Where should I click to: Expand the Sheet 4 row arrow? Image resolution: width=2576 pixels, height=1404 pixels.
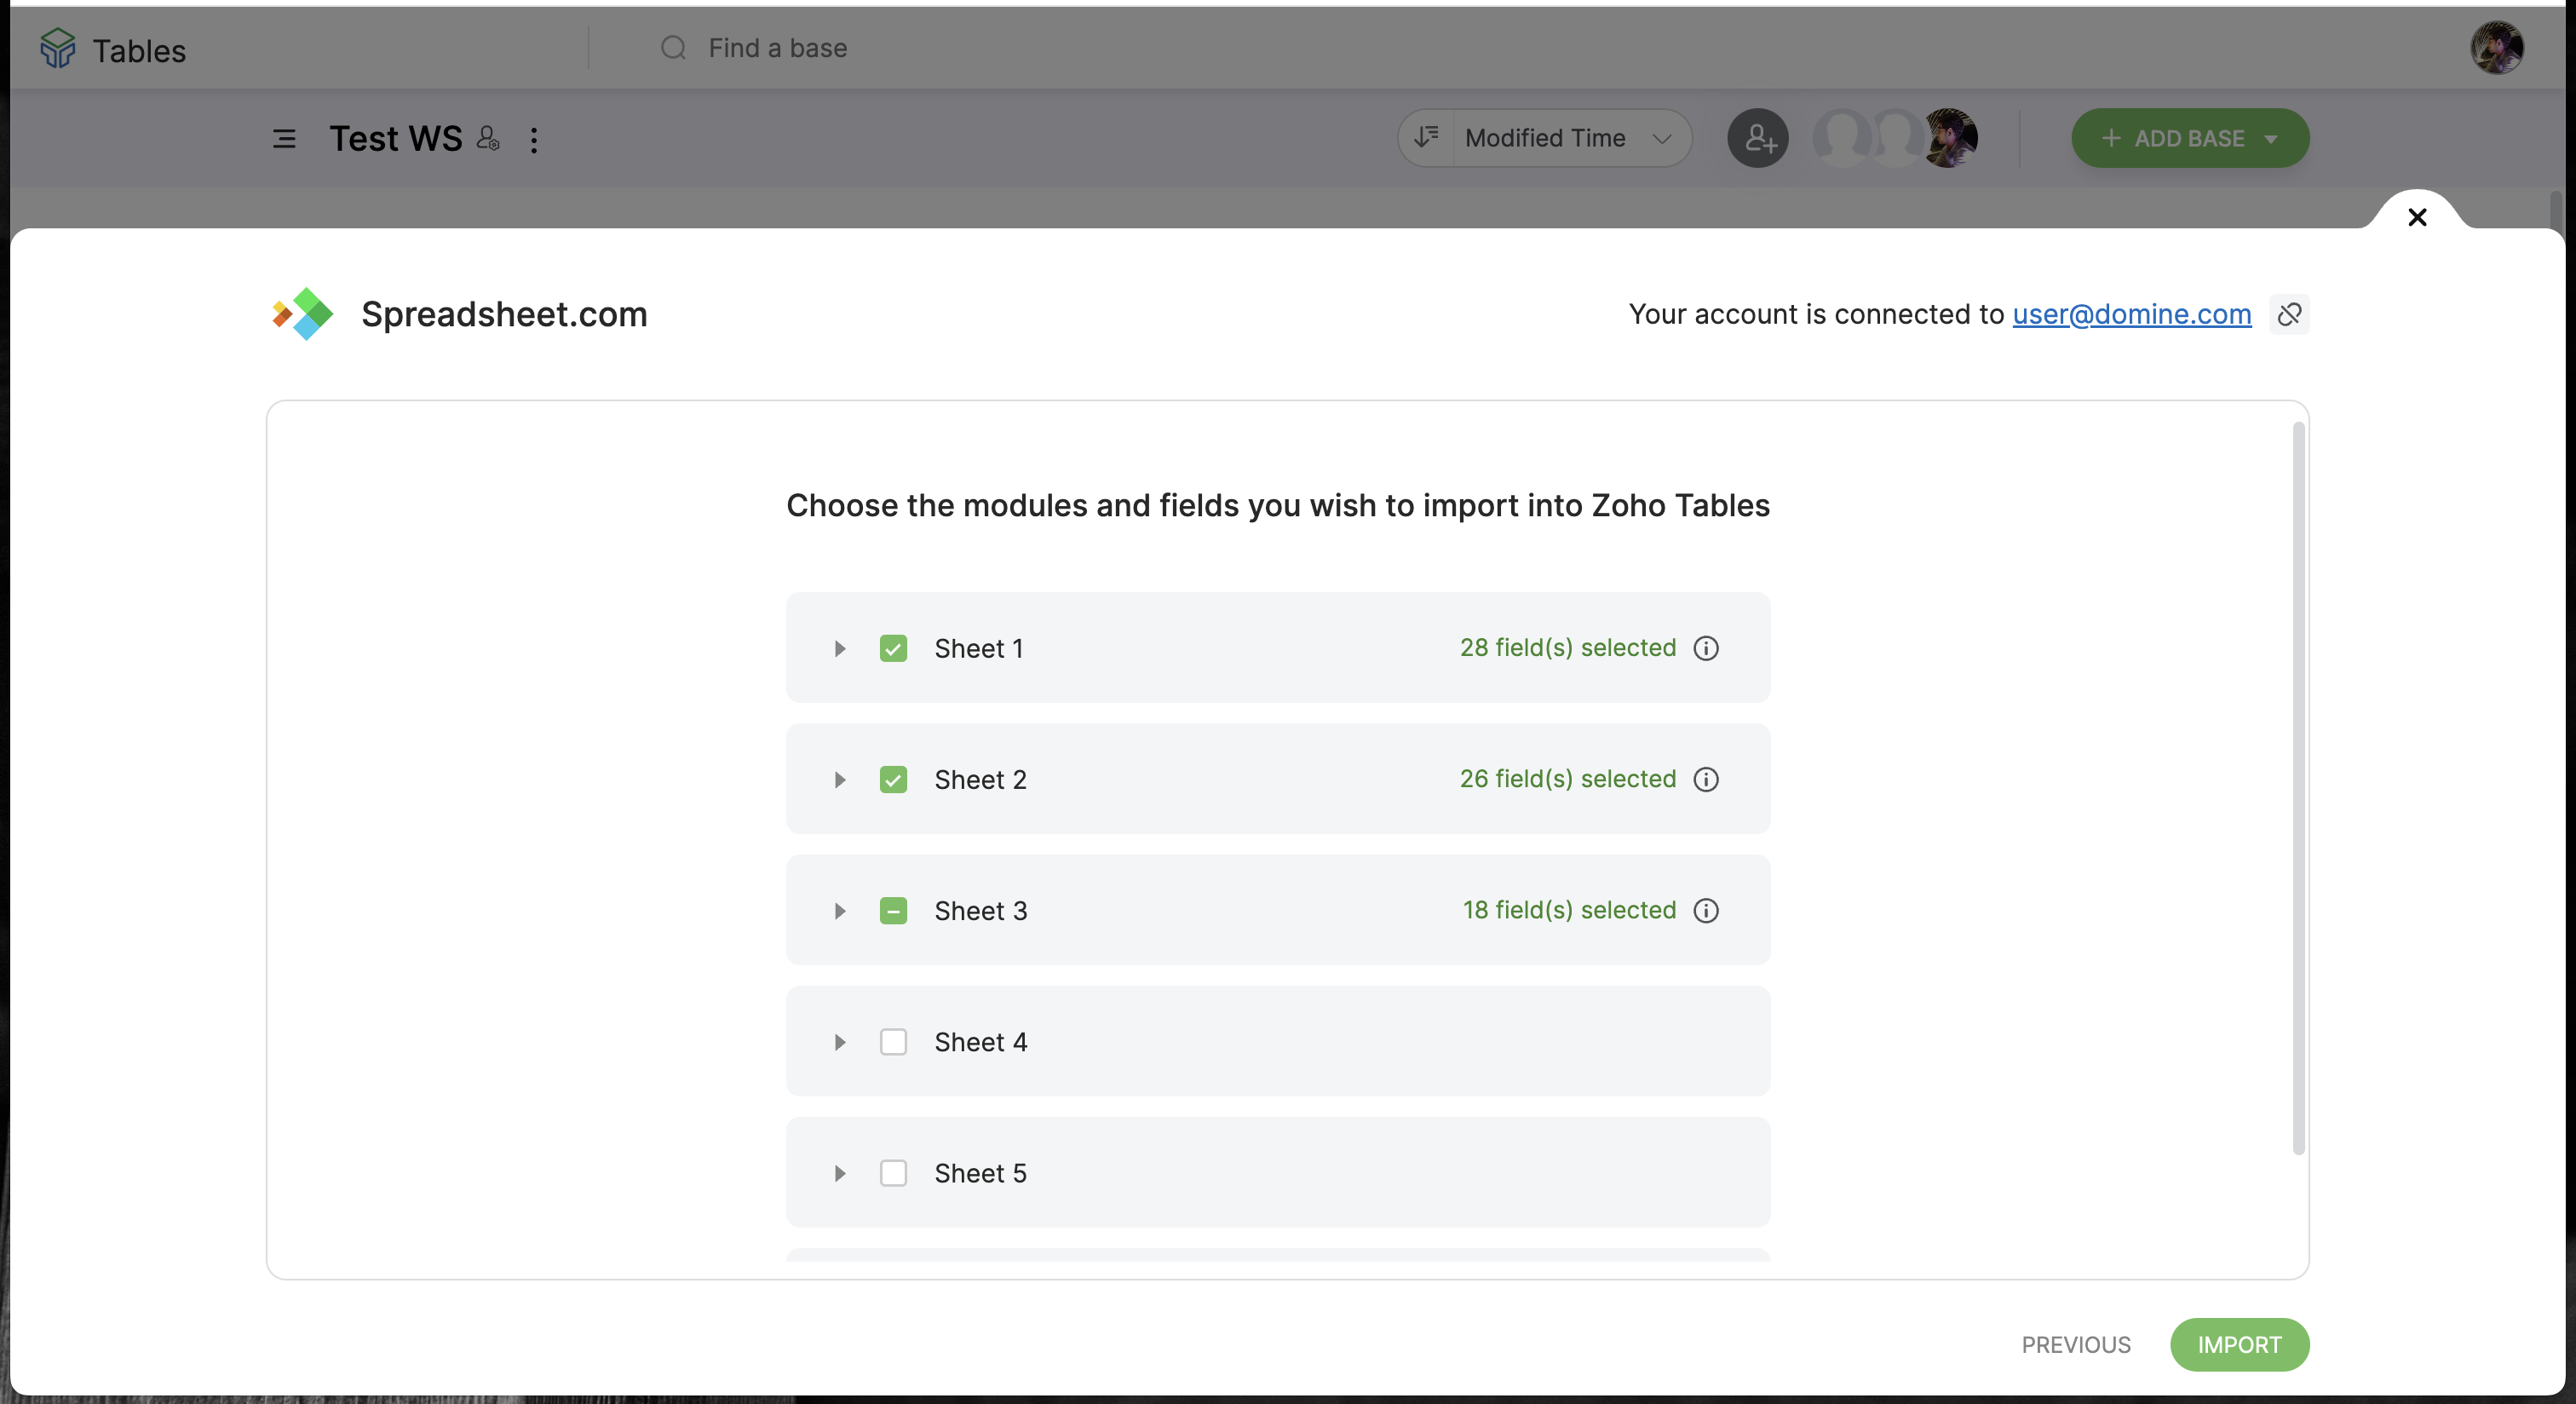click(840, 1042)
